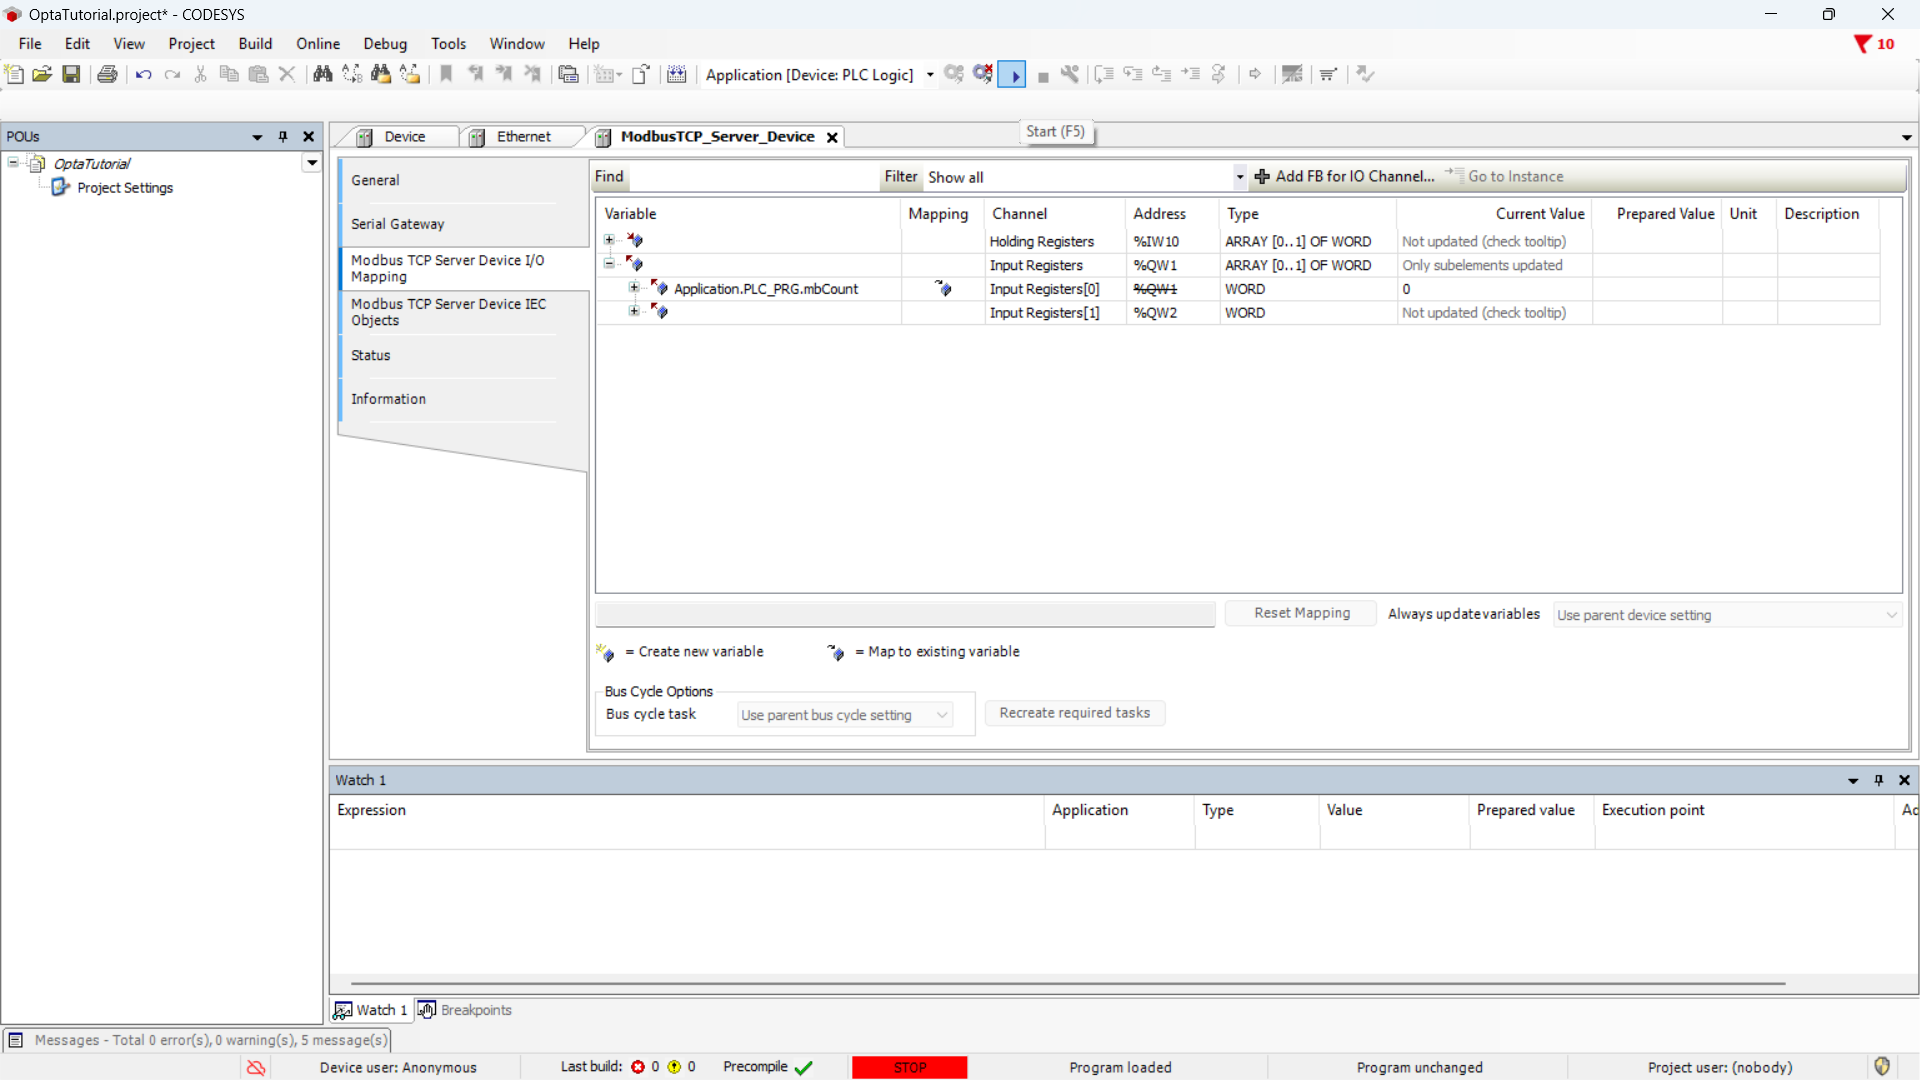Expand the Holding Registers row

click(609, 241)
